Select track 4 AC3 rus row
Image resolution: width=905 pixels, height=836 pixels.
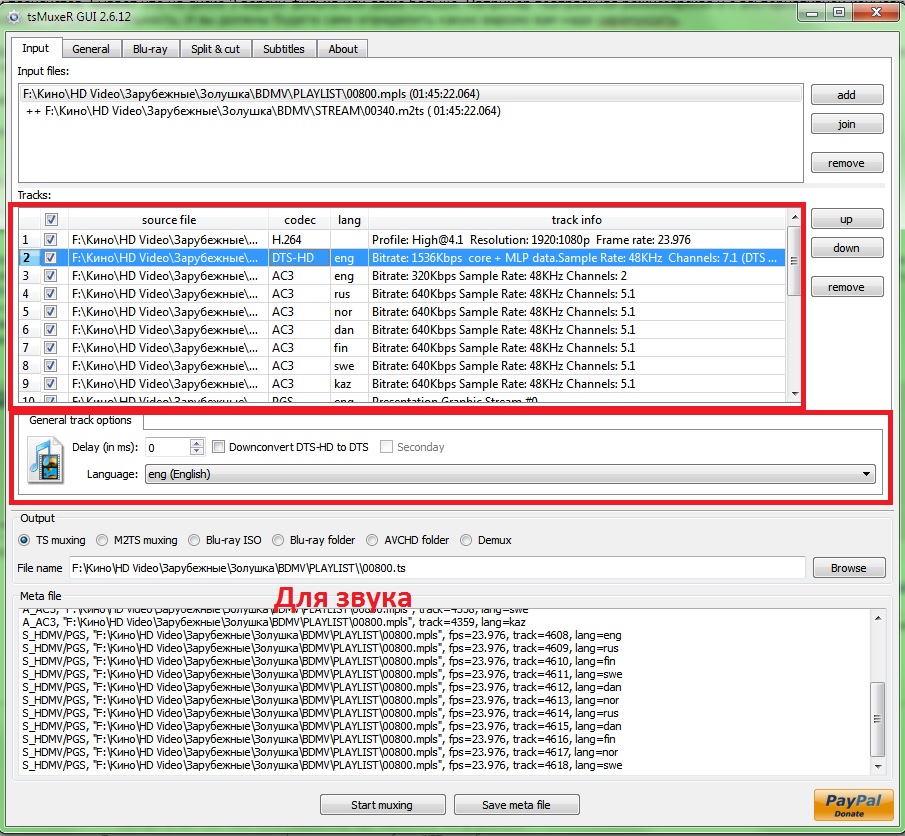(x=402, y=294)
